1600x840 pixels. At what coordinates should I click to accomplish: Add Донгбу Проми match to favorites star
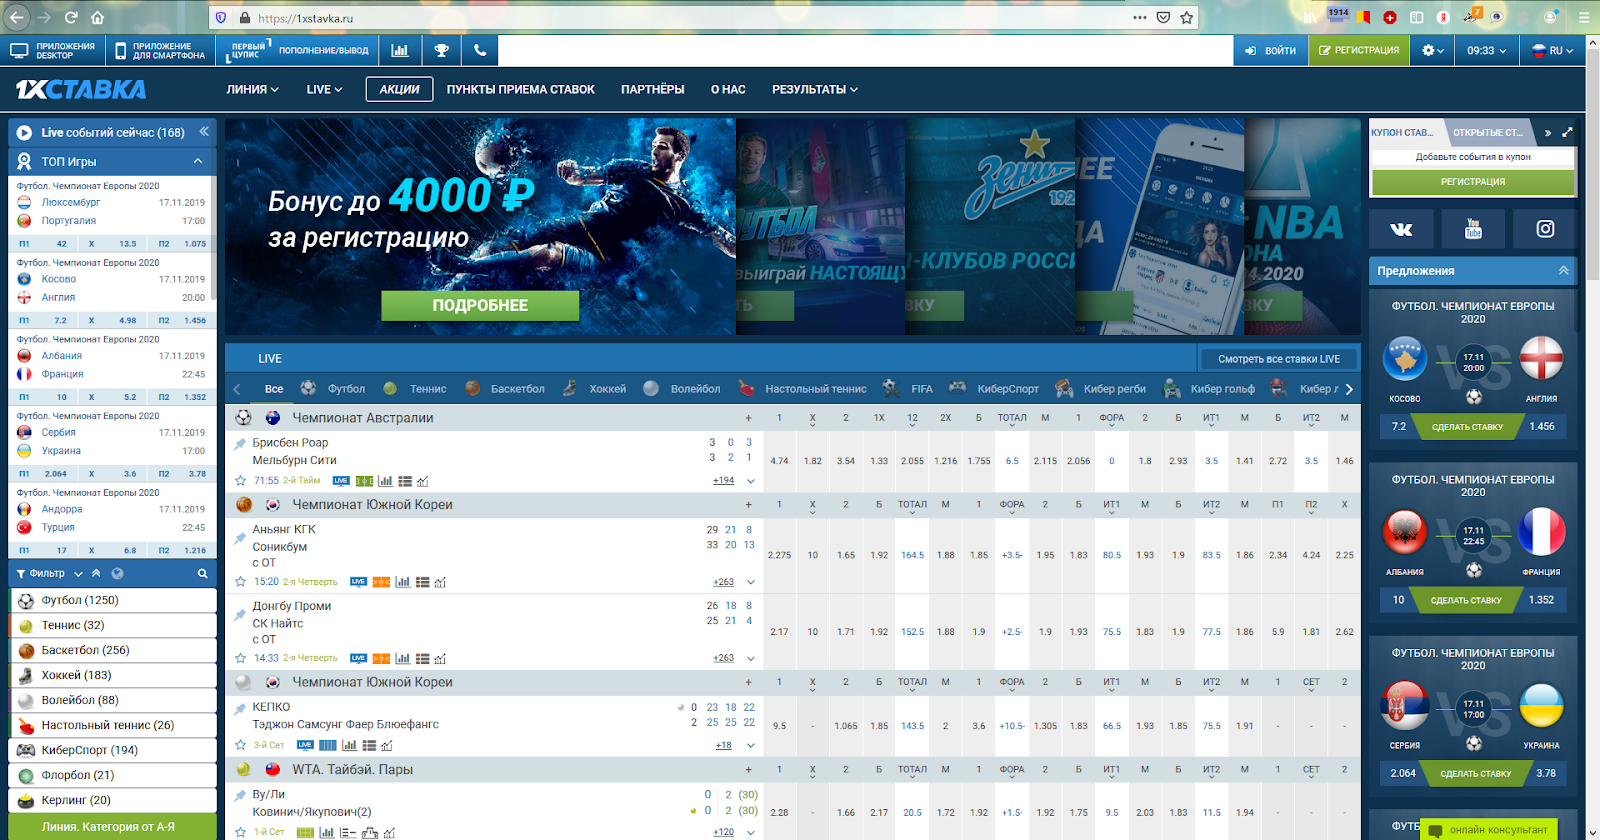point(240,658)
